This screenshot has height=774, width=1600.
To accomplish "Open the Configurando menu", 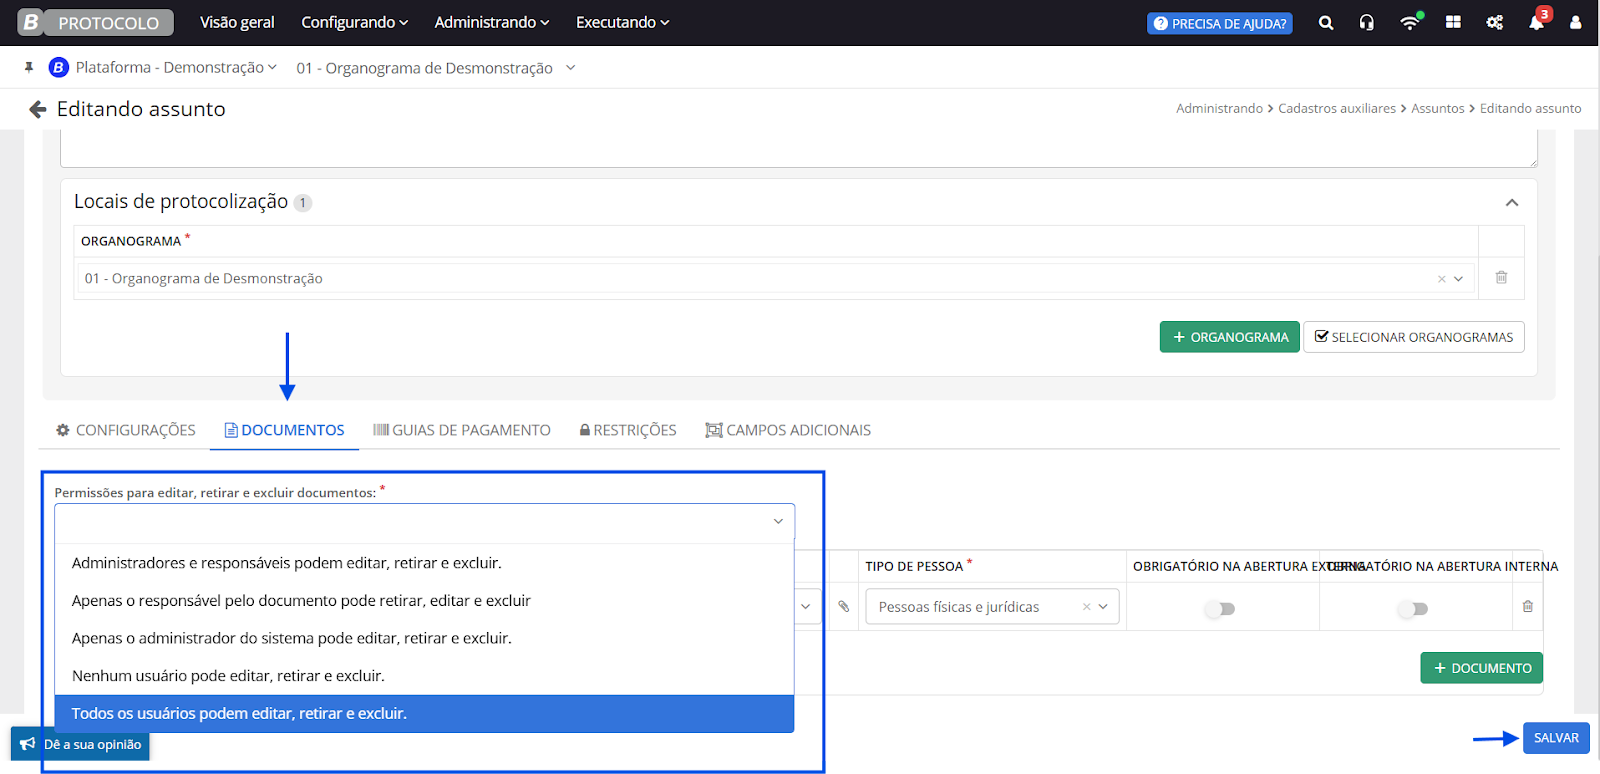I will [354, 23].
